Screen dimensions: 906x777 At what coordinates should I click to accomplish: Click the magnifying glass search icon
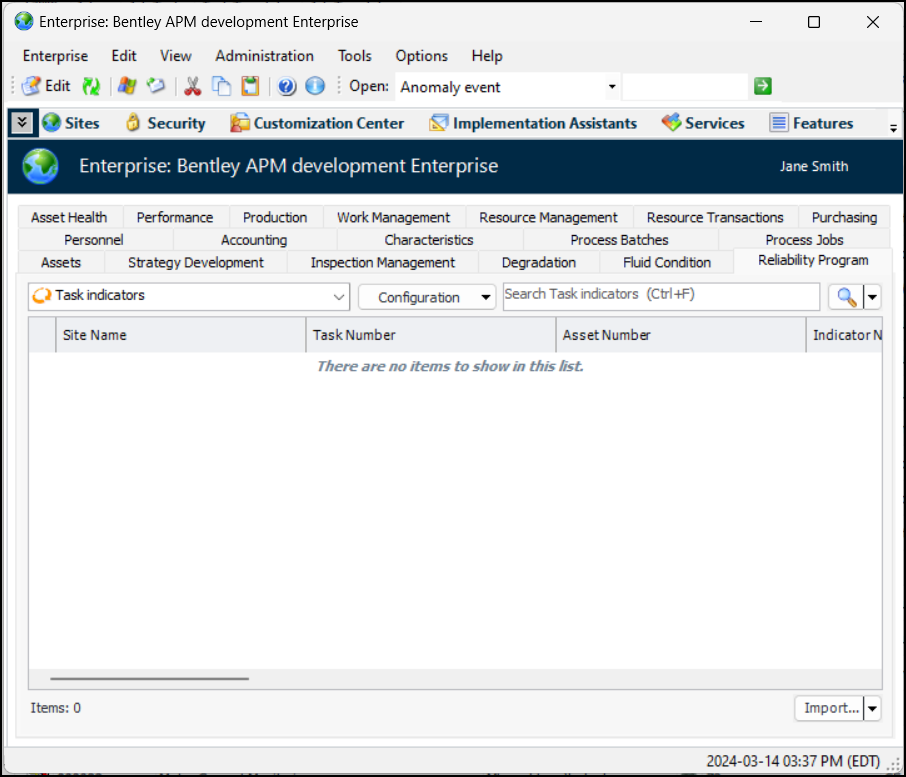[x=847, y=297]
